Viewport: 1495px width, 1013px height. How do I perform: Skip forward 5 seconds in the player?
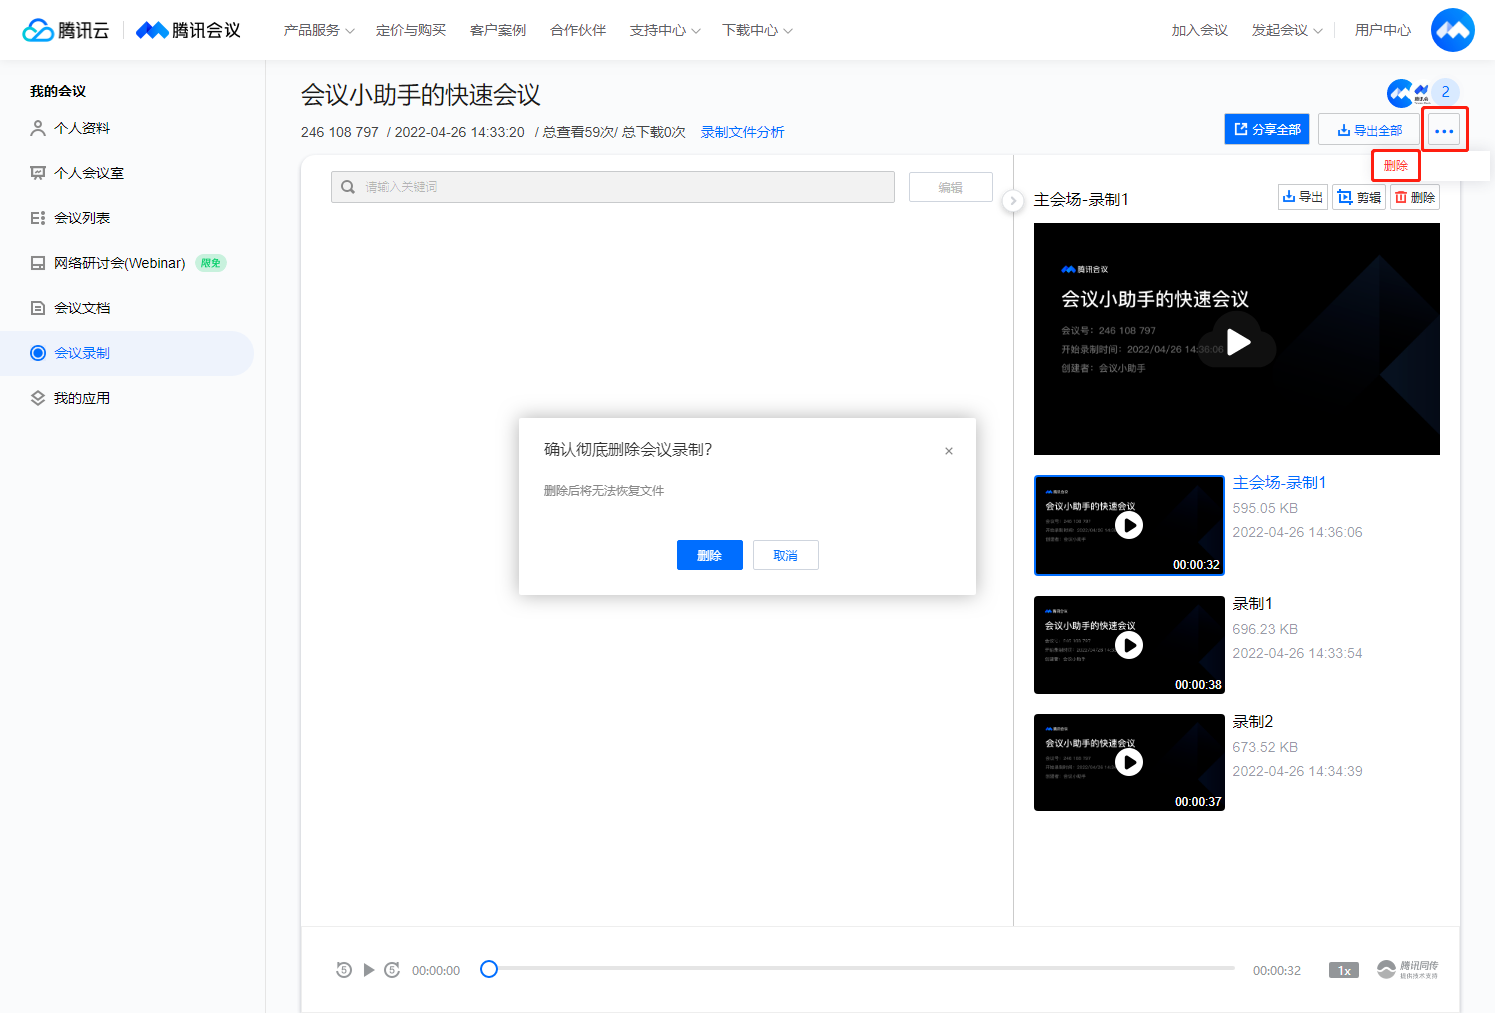pos(392,970)
